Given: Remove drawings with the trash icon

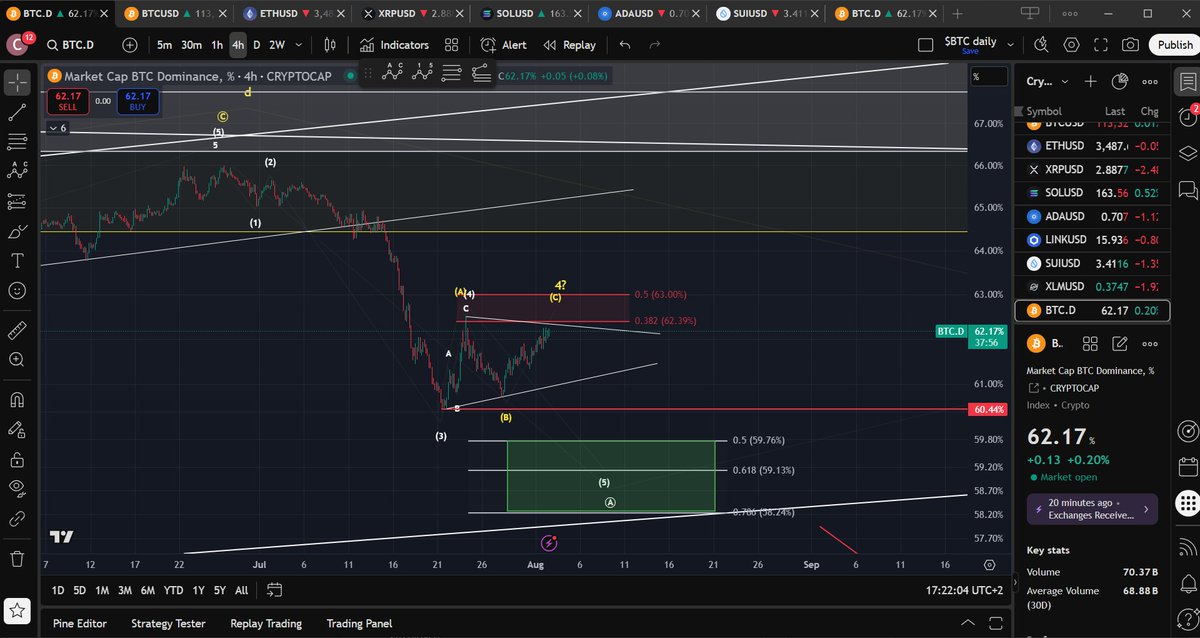Looking at the screenshot, I should pos(17,558).
